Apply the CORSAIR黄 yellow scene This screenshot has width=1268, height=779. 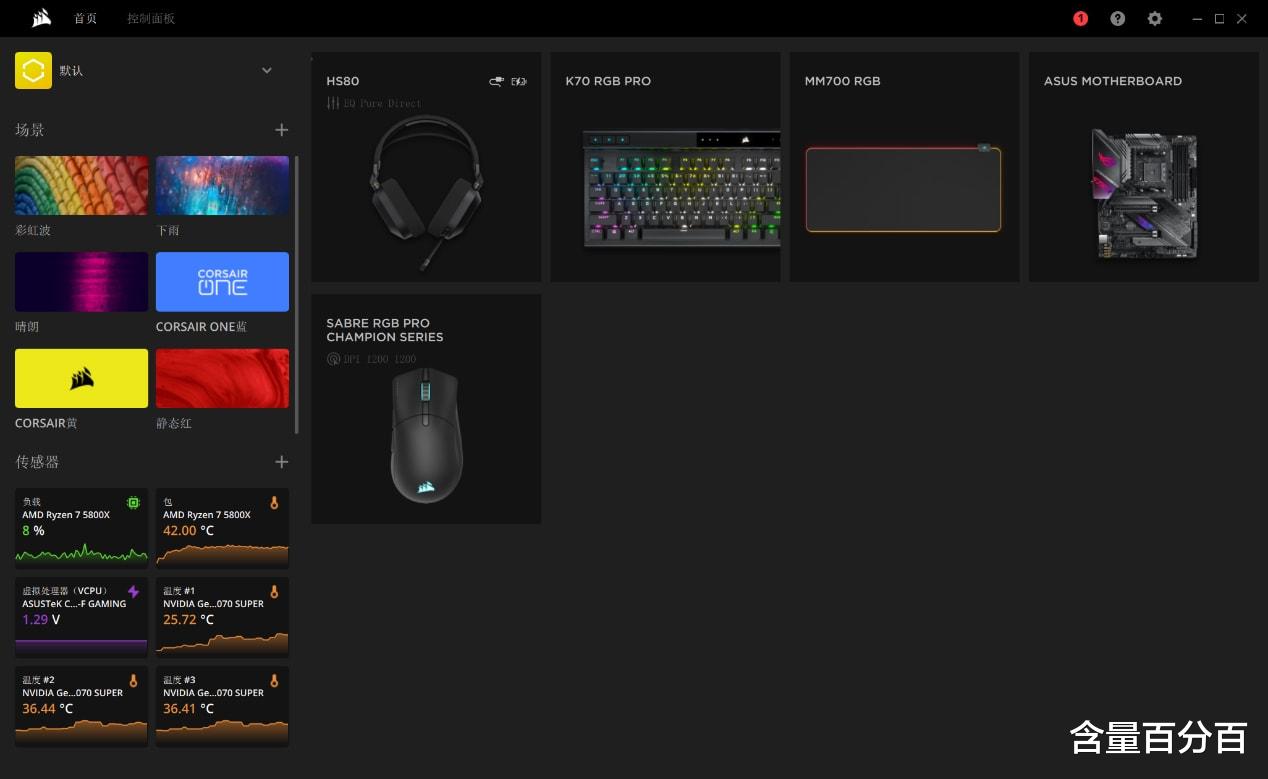coord(81,378)
